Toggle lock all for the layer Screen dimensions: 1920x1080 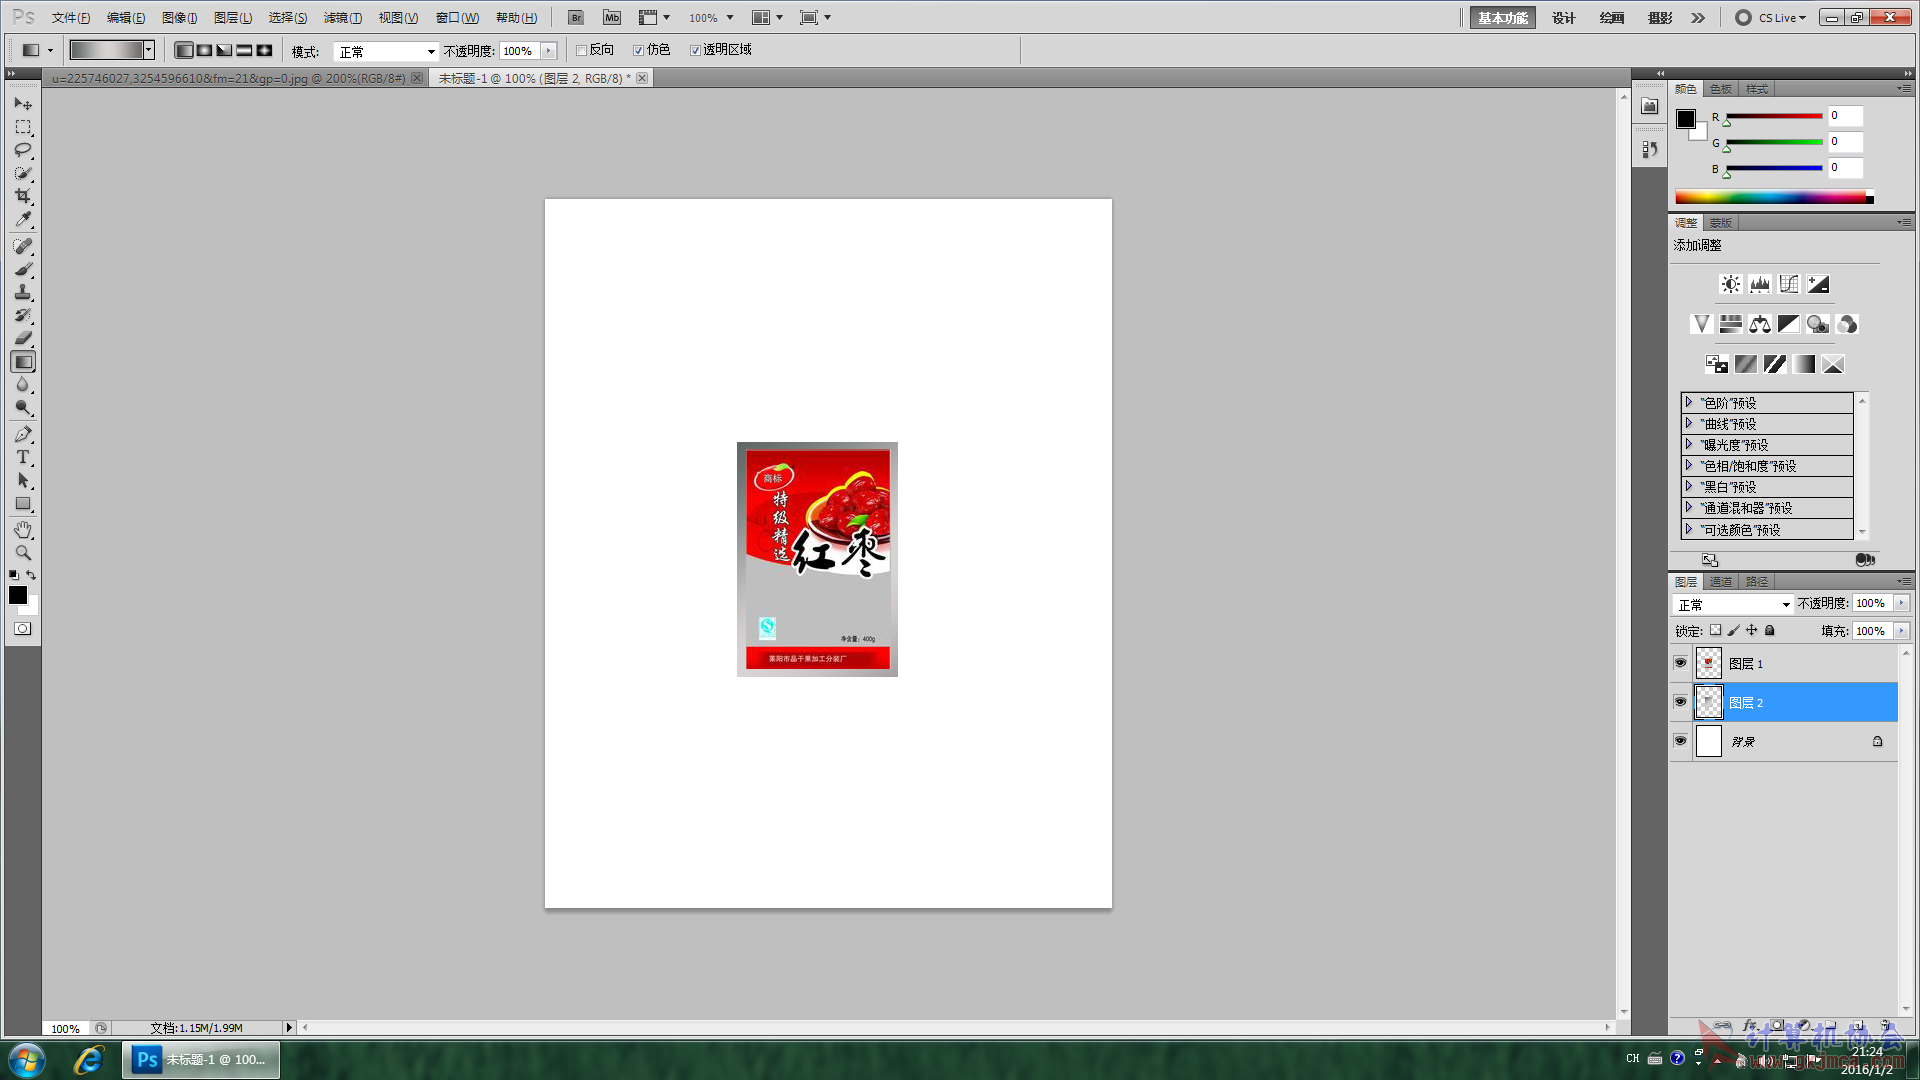[1769, 631]
